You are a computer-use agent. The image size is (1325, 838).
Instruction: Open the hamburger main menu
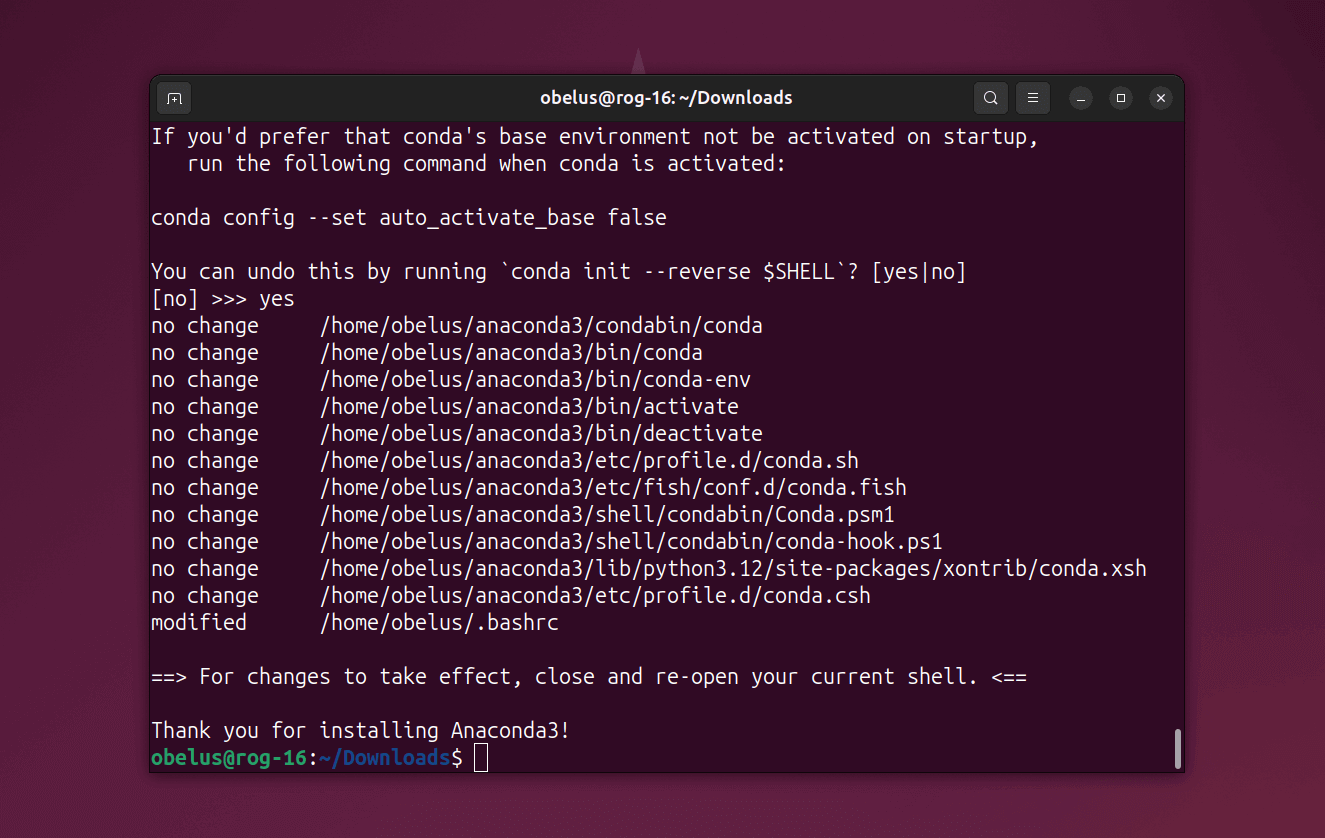1033,98
